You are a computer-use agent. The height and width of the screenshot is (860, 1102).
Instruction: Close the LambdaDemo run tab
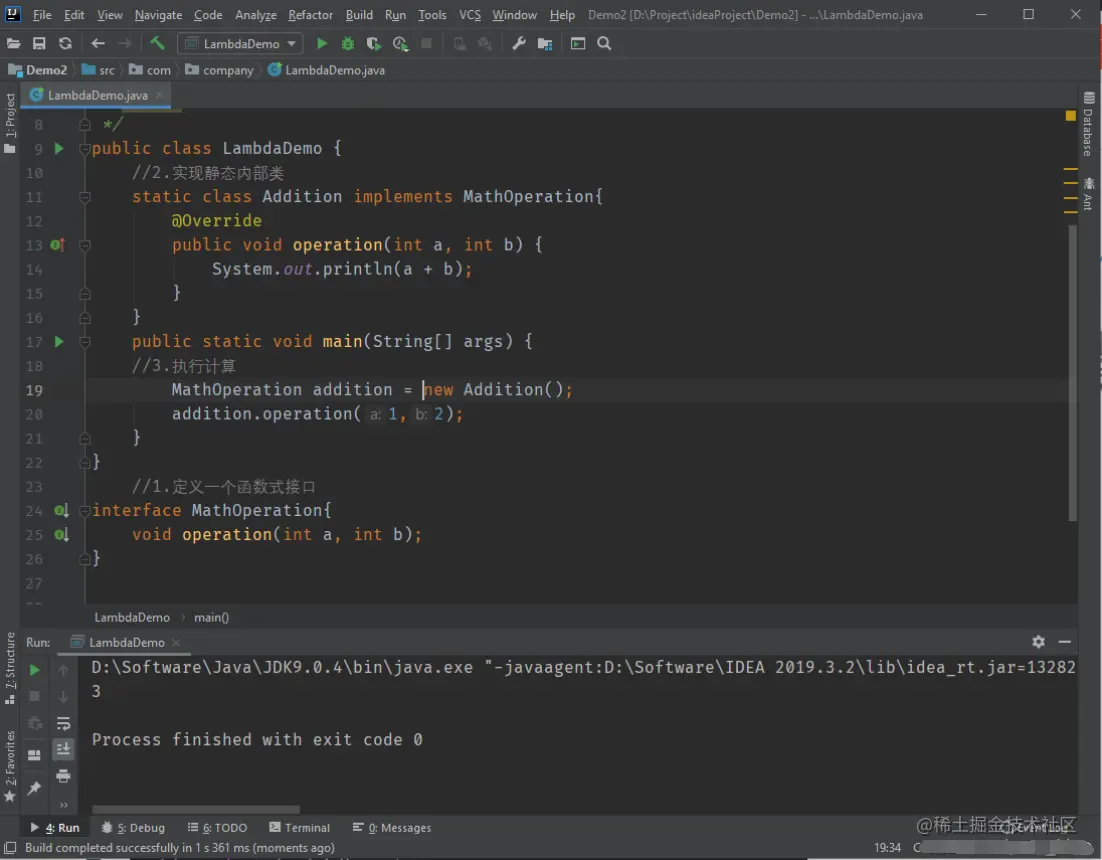[x=176, y=642]
